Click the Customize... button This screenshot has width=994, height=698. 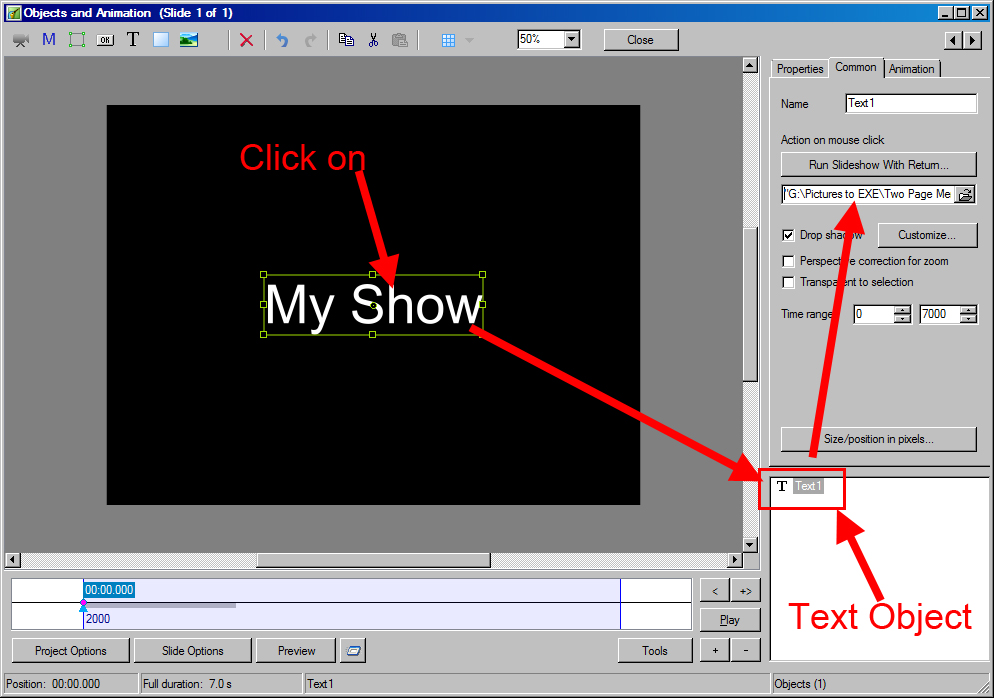click(x=927, y=235)
